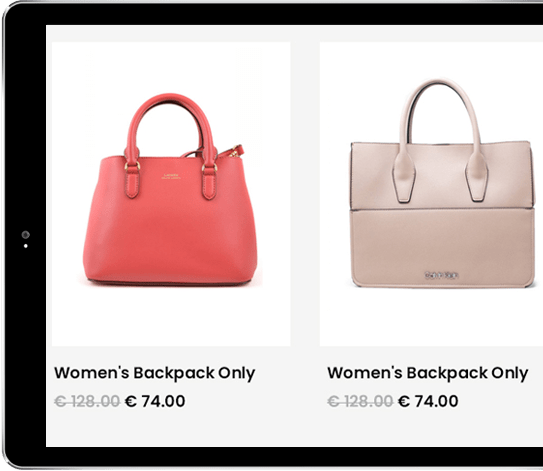Click gold buckle on red bag's right strap

(x=210, y=168)
